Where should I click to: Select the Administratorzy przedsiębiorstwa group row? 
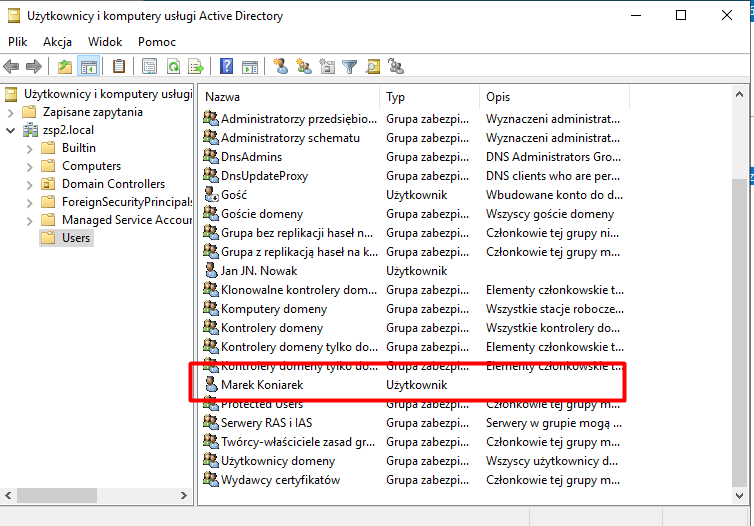414,118
